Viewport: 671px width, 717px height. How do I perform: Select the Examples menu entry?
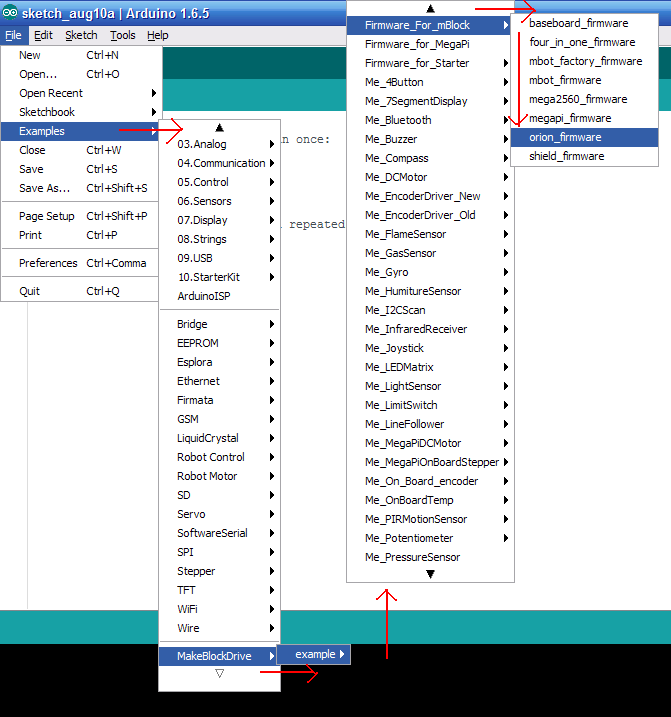coord(80,131)
